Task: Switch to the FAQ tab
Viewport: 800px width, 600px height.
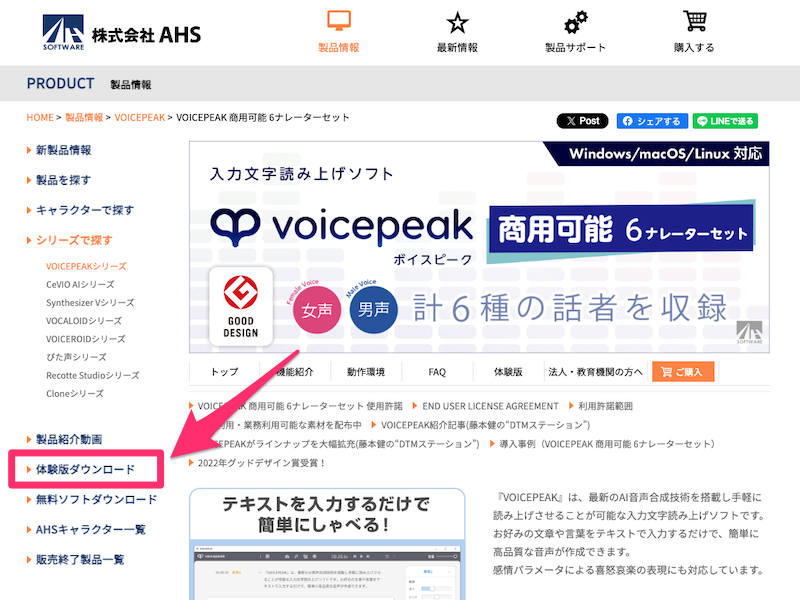Action: point(437,372)
